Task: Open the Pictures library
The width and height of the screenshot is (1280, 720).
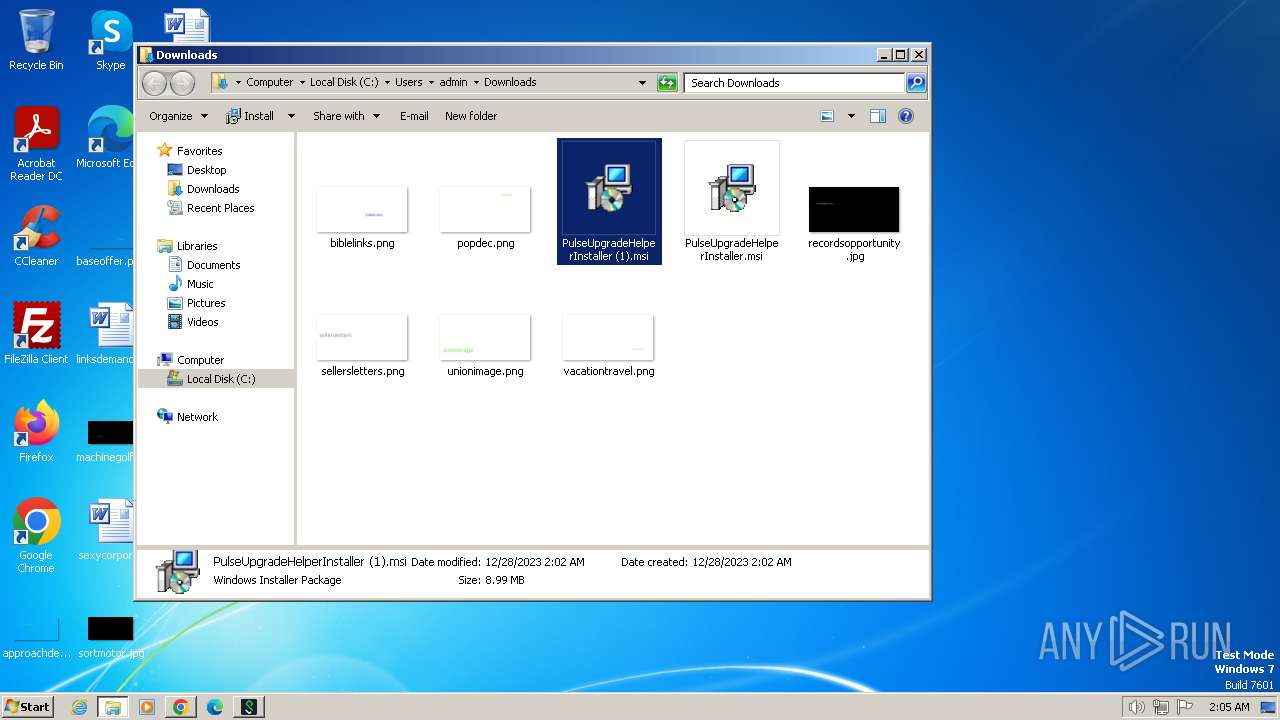Action: click(206, 303)
